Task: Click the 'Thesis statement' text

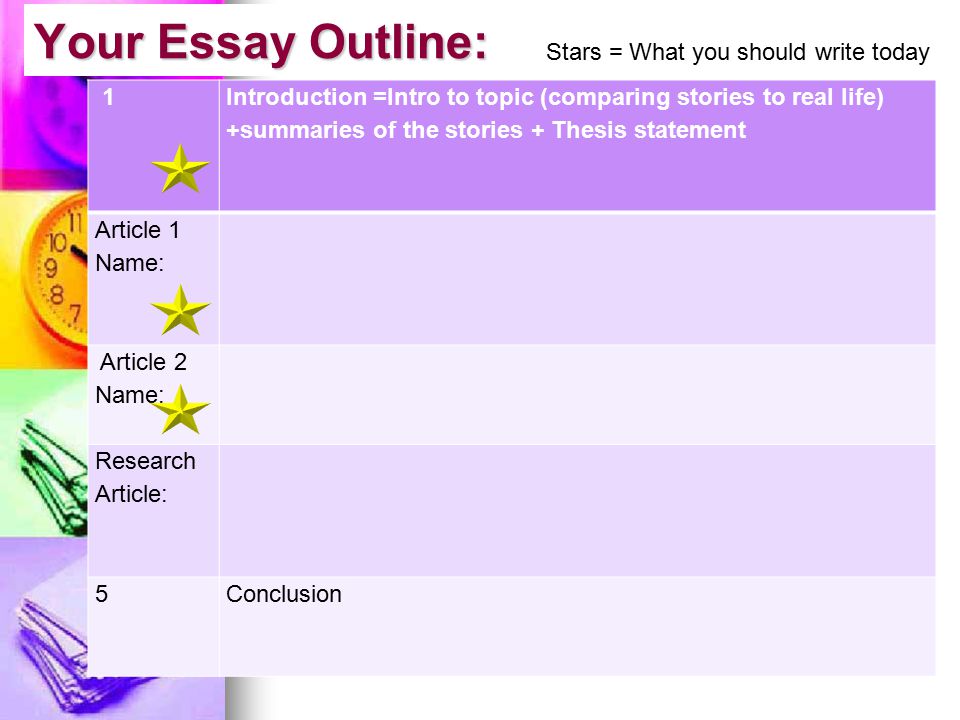Action: click(x=648, y=130)
